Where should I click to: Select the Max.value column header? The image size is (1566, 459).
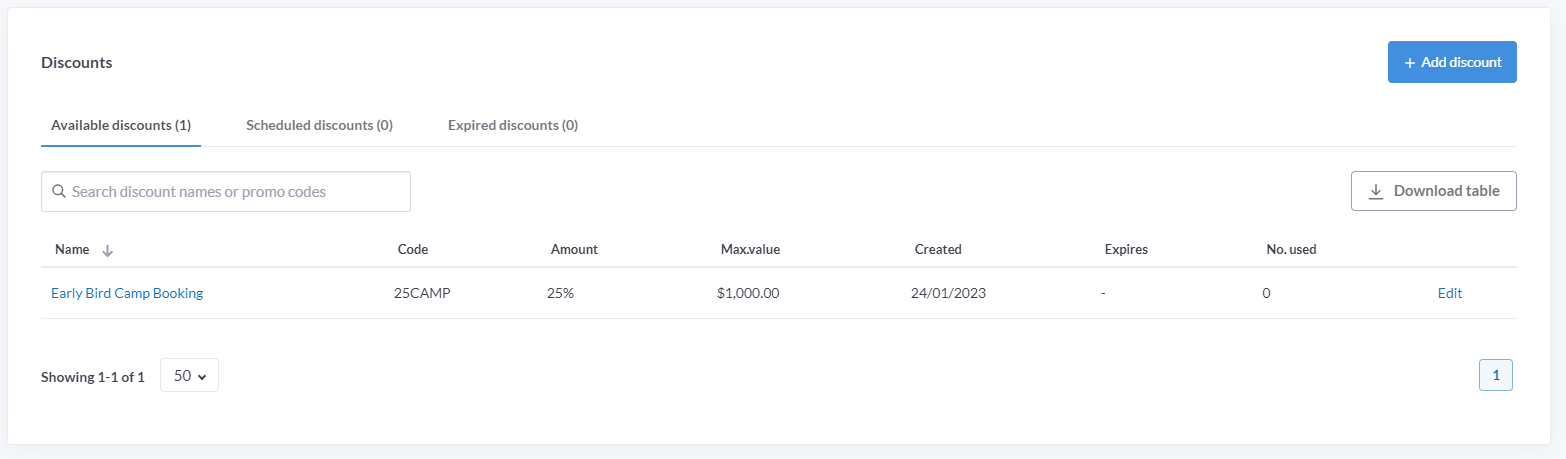(750, 249)
